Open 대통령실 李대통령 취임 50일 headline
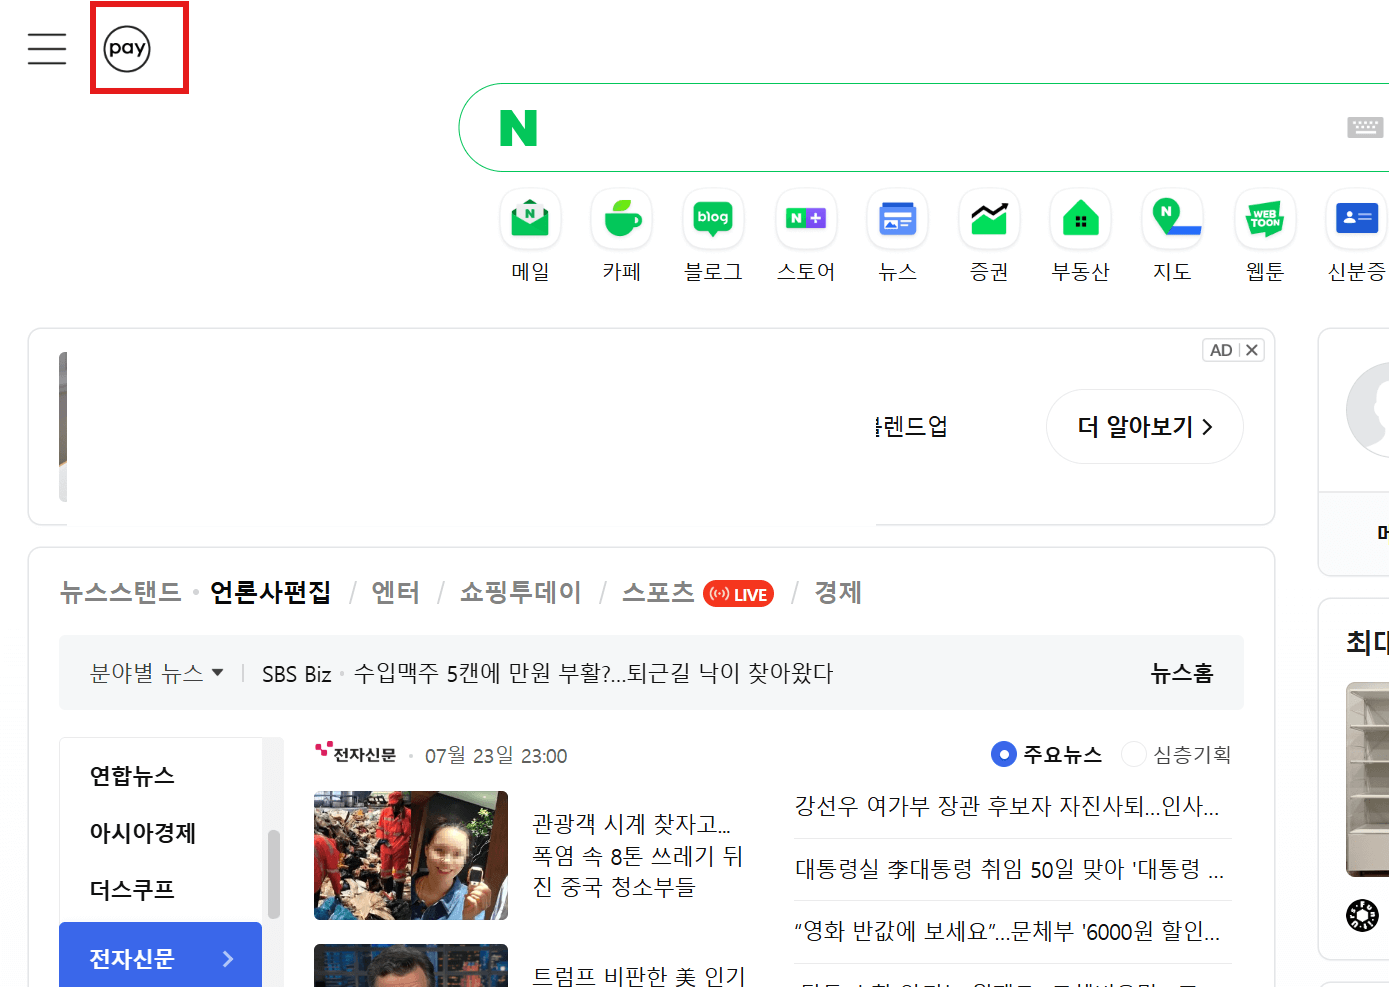This screenshot has height=987, width=1389. 1009,869
